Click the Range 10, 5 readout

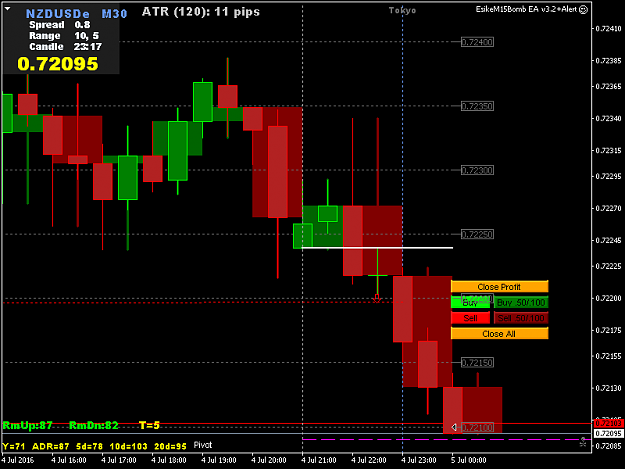pos(64,36)
